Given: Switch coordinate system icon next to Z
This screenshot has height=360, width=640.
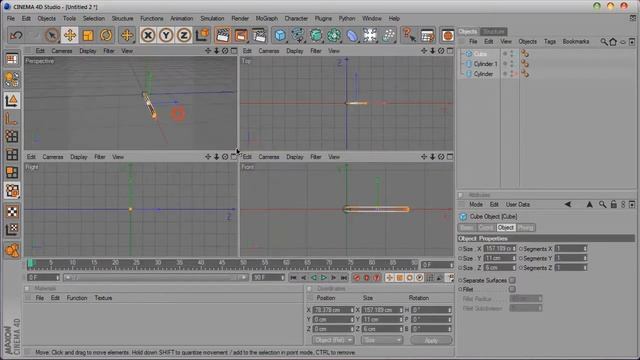Looking at the screenshot, I should 202,36.
